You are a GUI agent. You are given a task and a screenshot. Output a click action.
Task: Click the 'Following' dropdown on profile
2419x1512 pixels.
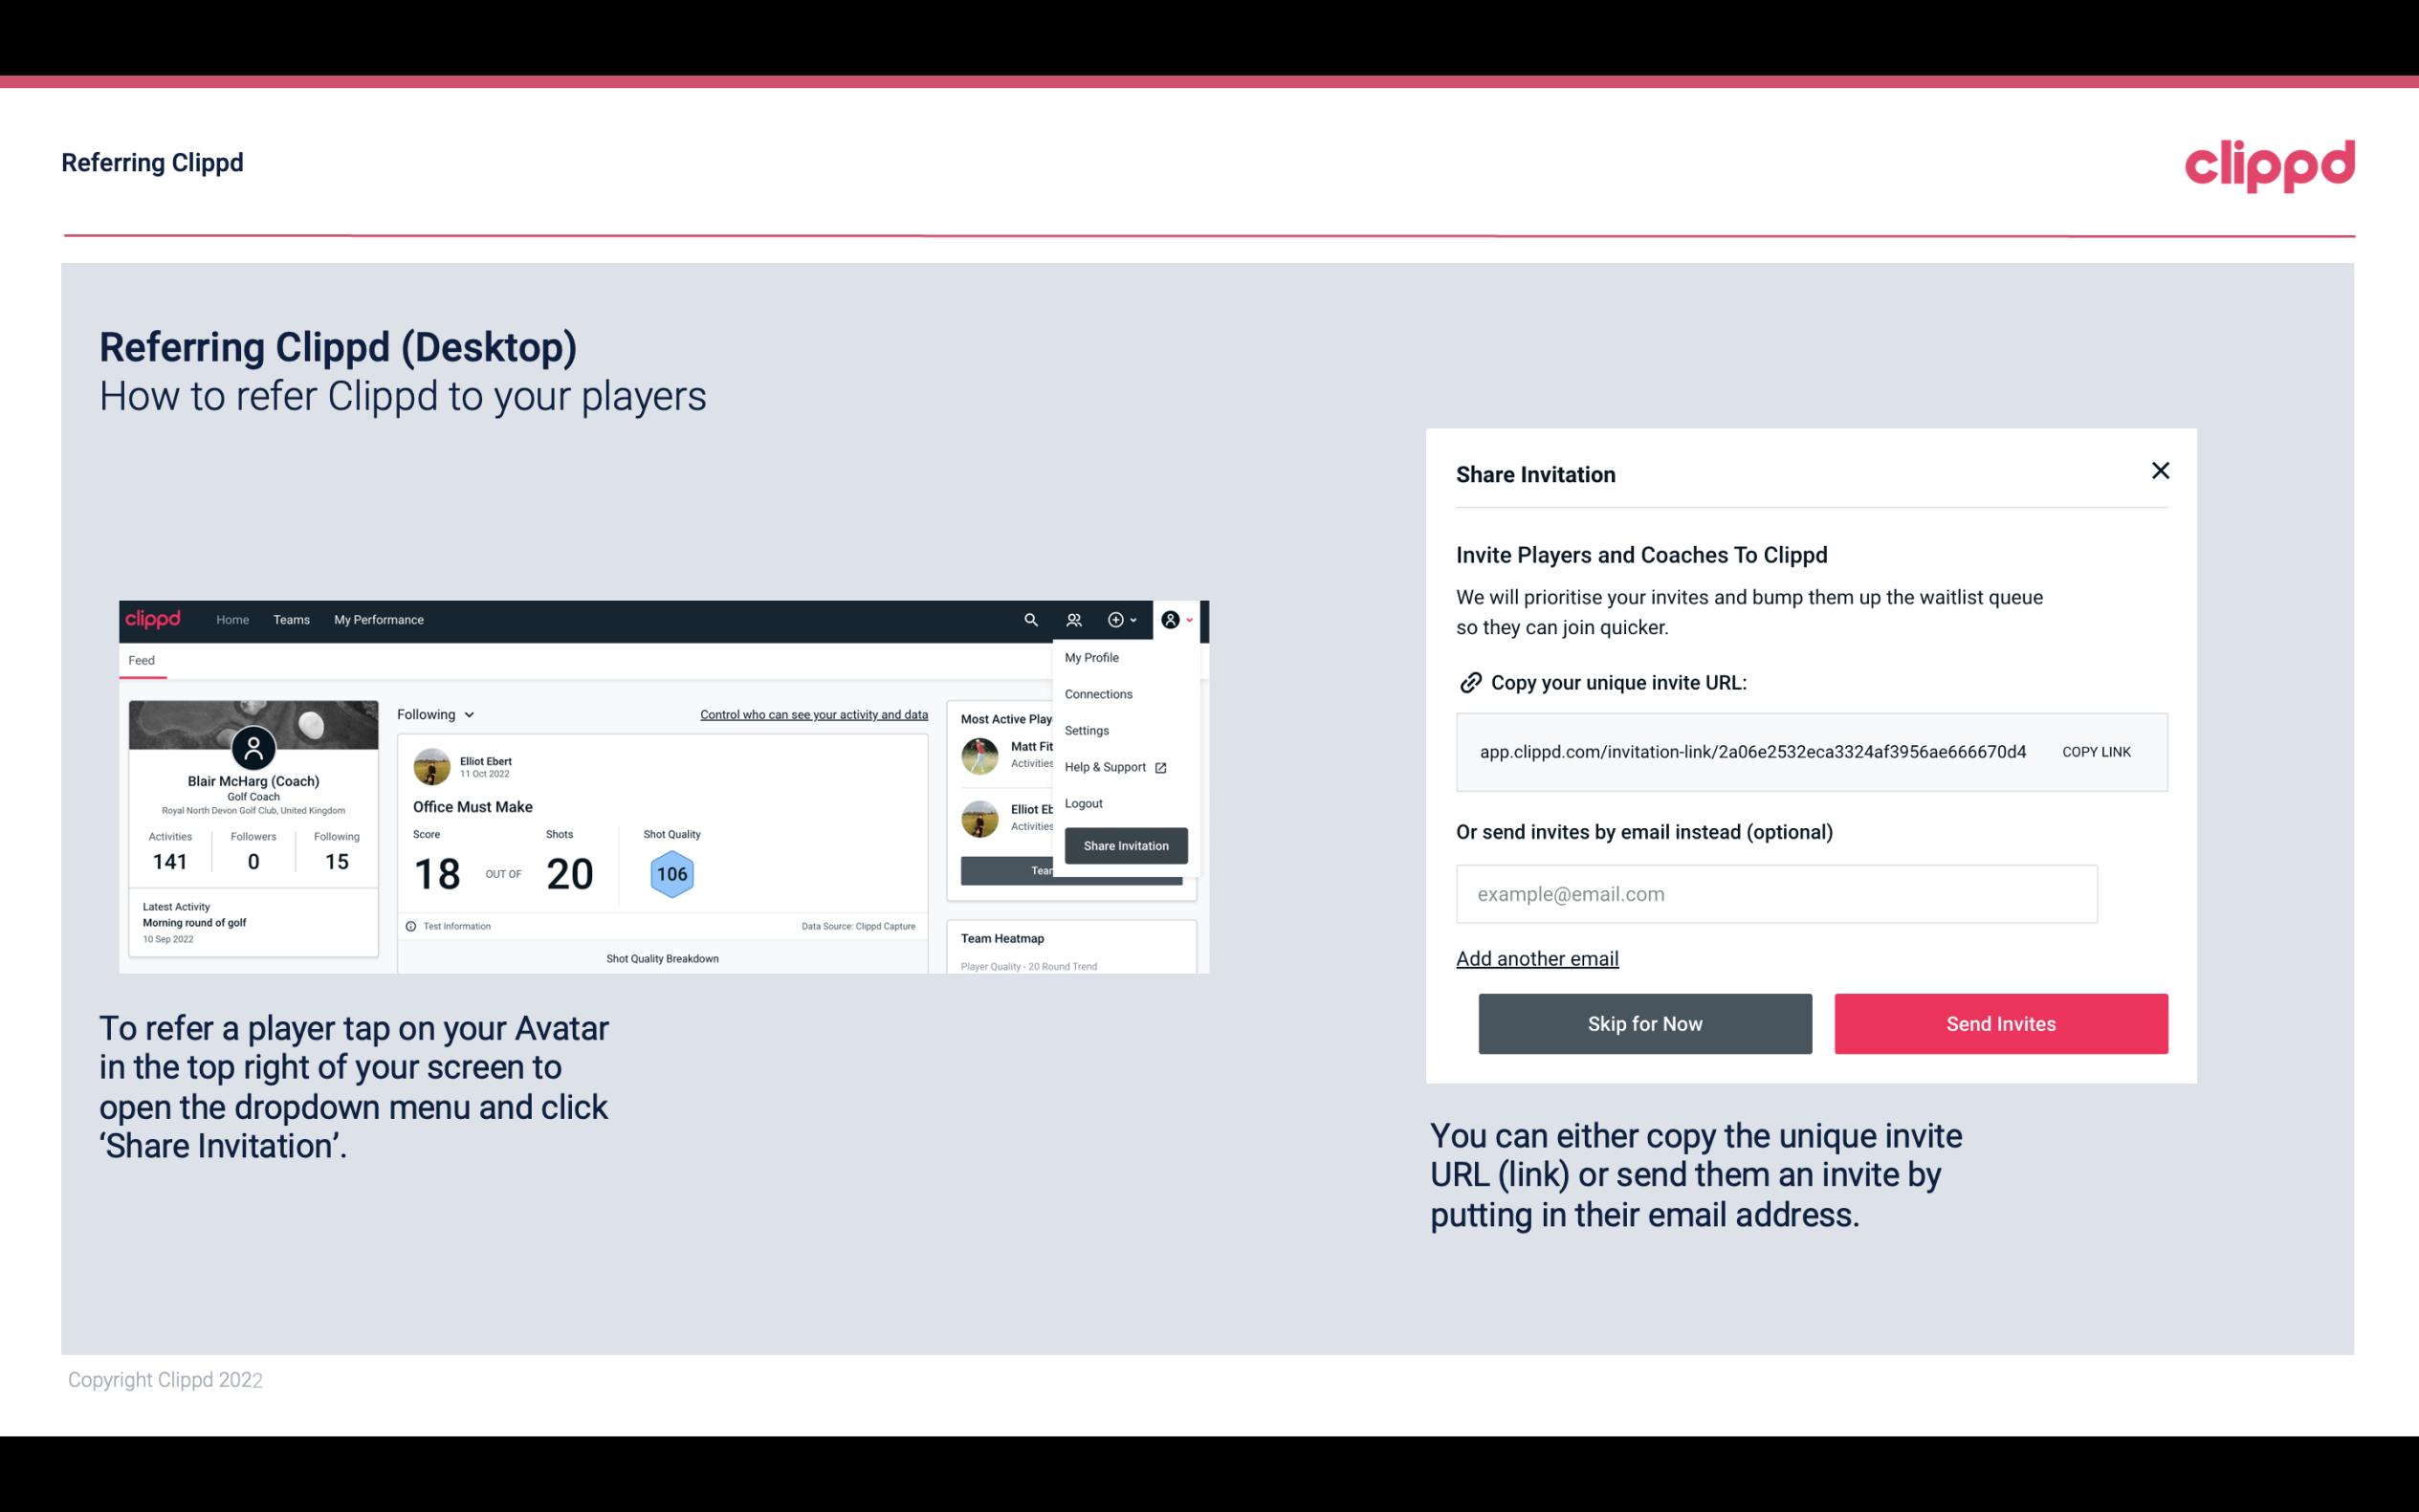tap(433, 714)
